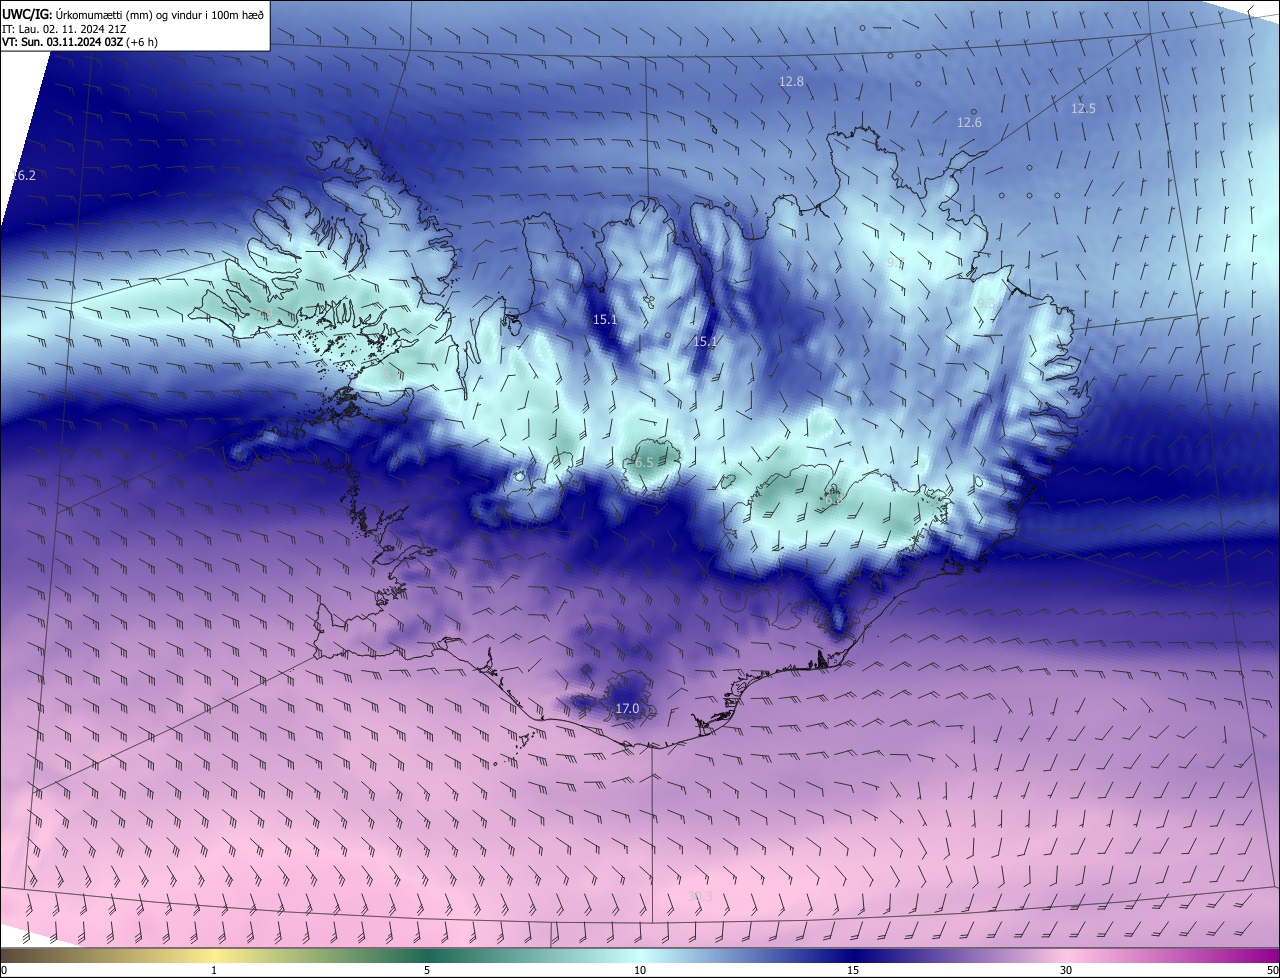This screenshot has height=978, width=1280.
Task: Click the 12.8 value label on the map
Action: tap(791, 82)
